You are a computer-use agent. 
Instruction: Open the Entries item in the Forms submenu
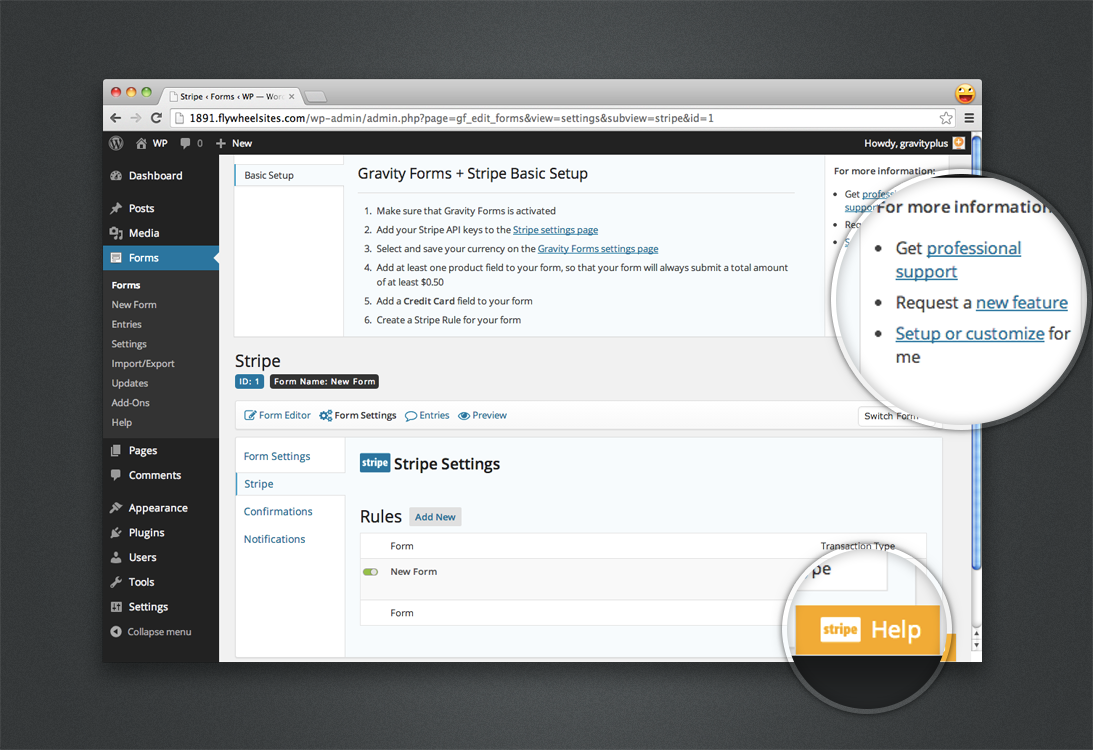[x=126, y=324]
